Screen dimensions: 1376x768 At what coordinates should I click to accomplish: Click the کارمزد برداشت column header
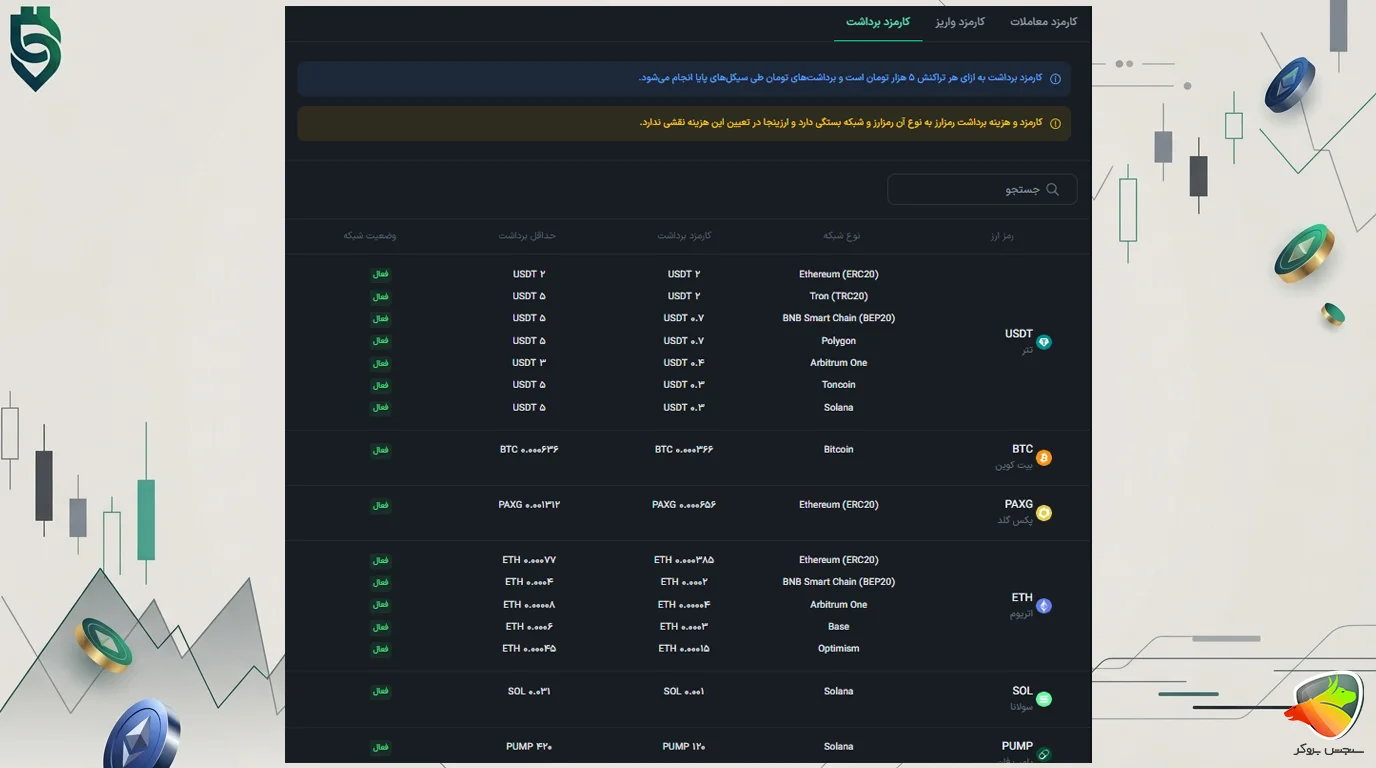(x=684, y=236)
